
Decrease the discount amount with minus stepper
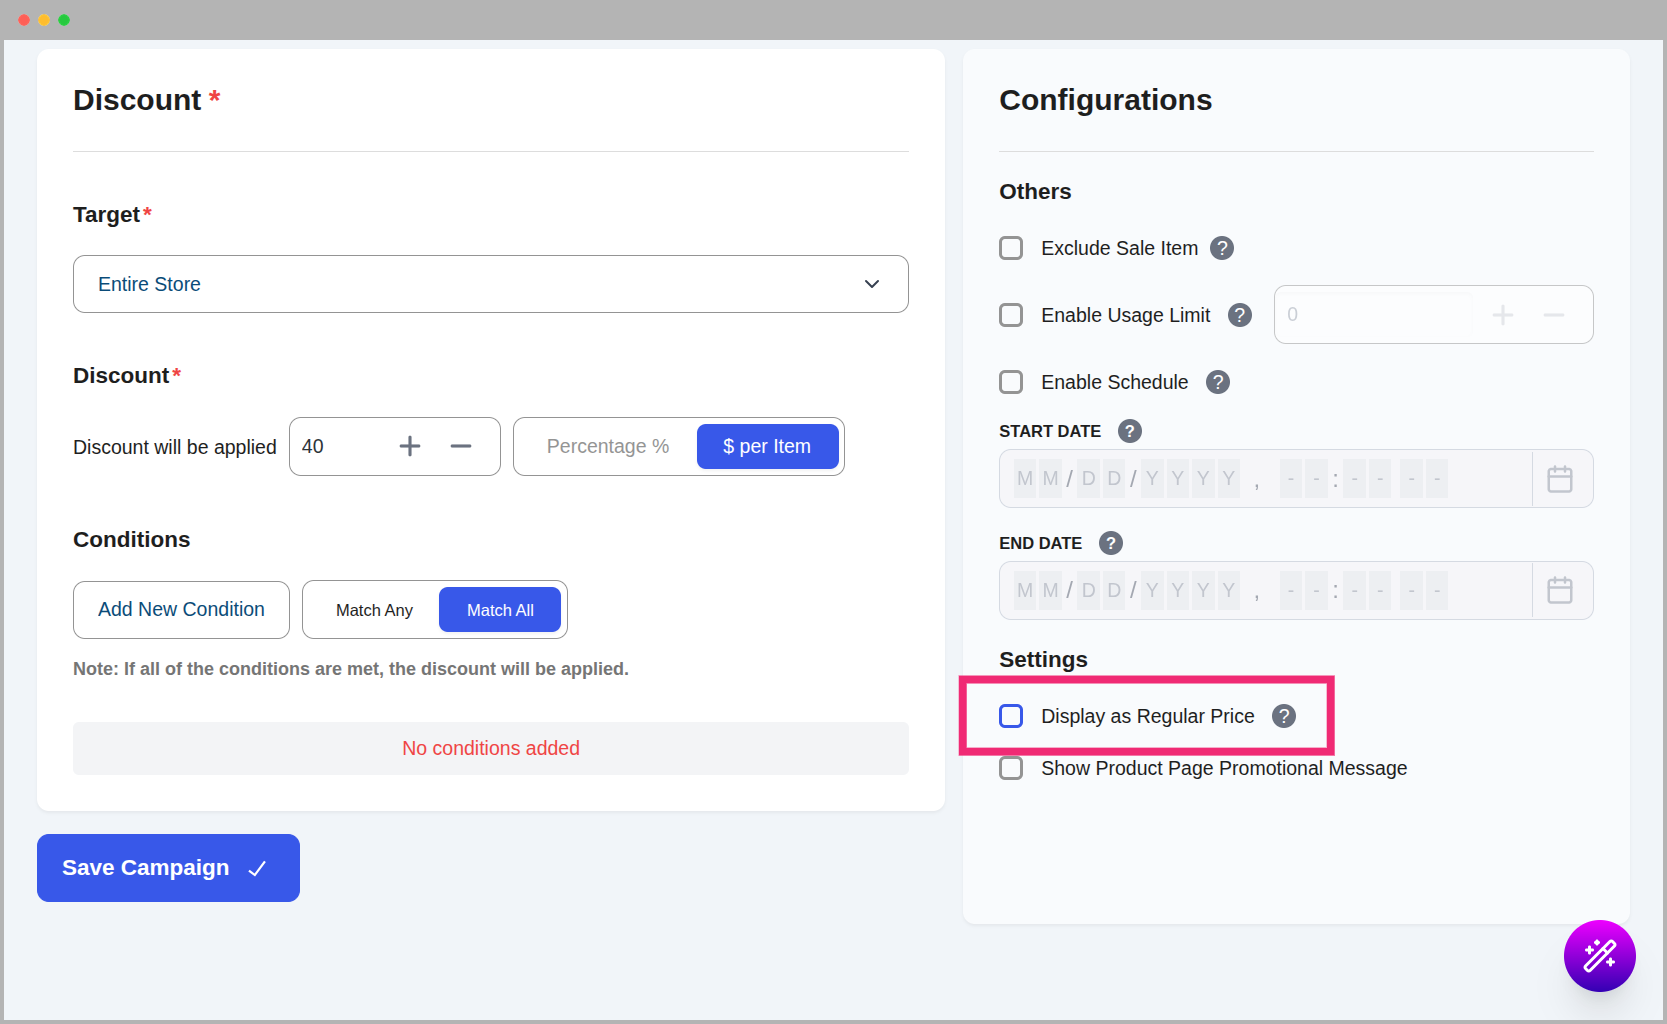pyautogui.click(x=461, y=447)
